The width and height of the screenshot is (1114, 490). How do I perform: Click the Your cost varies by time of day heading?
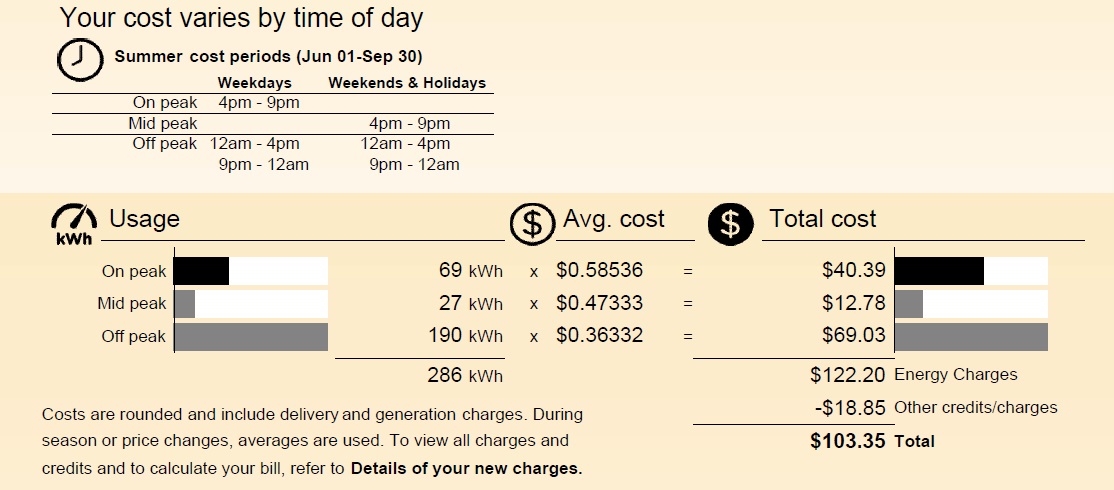coord(242,17)
